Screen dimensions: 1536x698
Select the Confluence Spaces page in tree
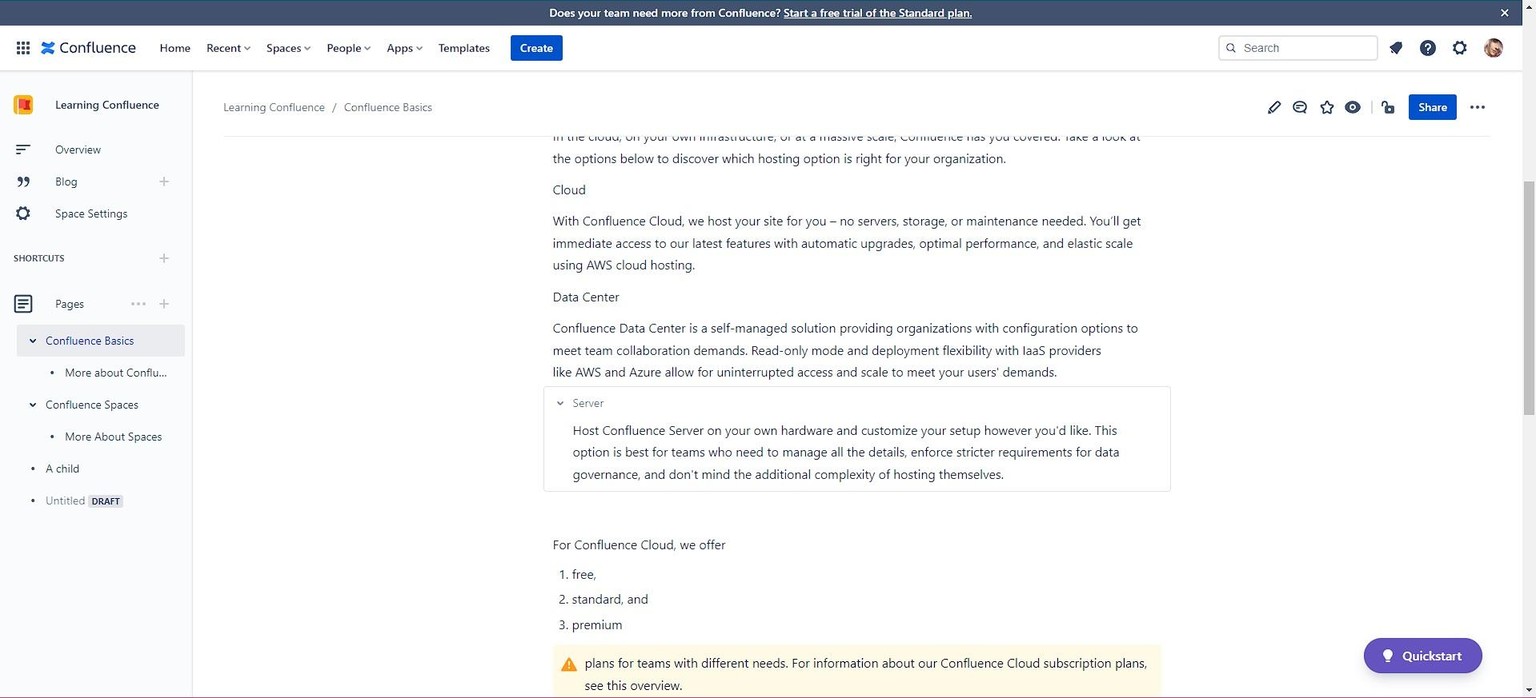coord(92,405)
